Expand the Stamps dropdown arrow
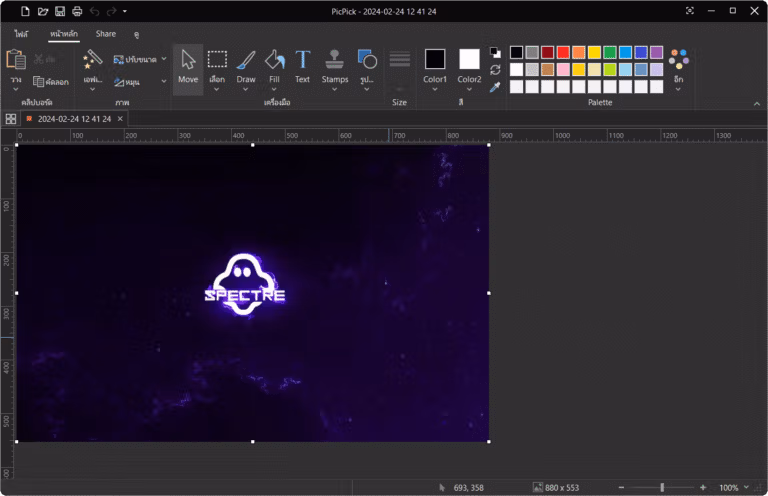 click(x=335, y=90)
